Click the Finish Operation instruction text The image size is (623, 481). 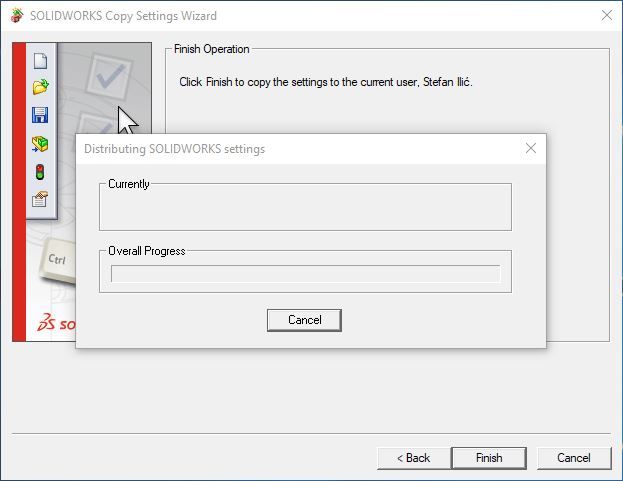point(325,82)
